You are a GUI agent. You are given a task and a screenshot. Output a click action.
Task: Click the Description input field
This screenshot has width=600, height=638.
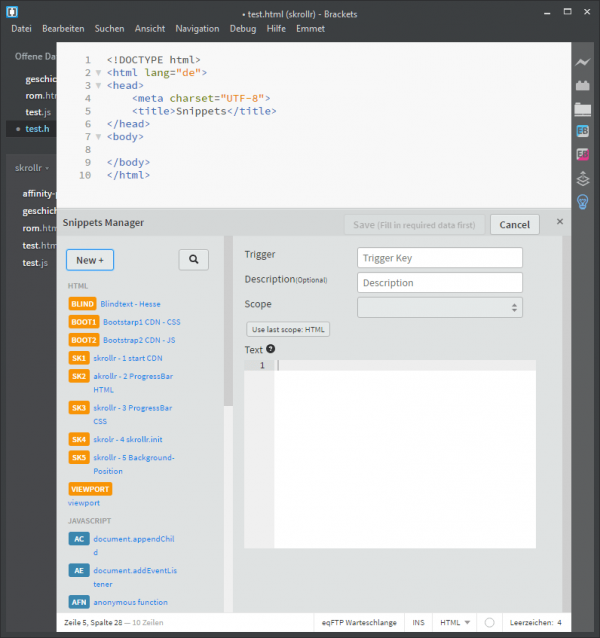(x=440, y=283)
